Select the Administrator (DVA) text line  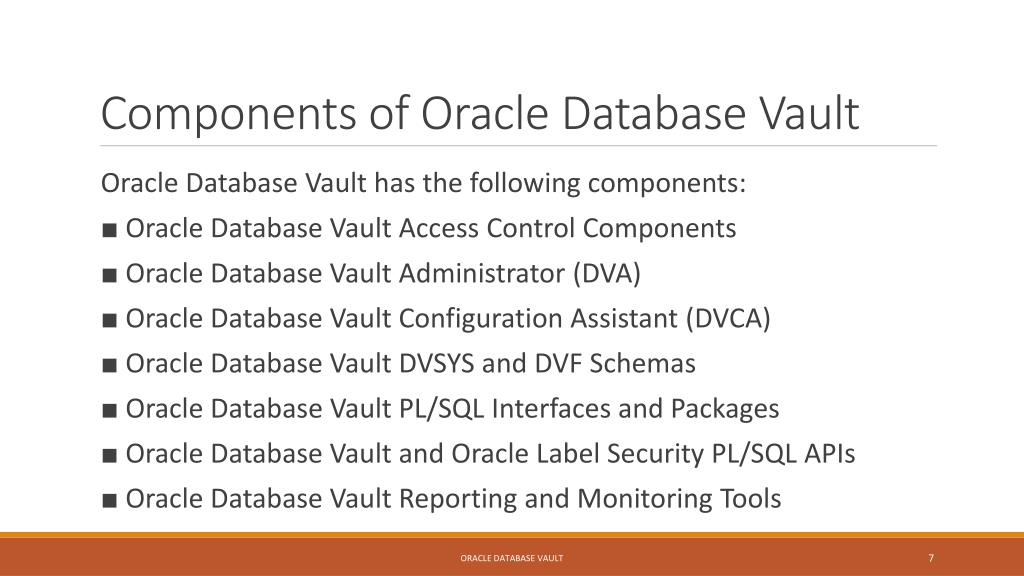[383, 274]
